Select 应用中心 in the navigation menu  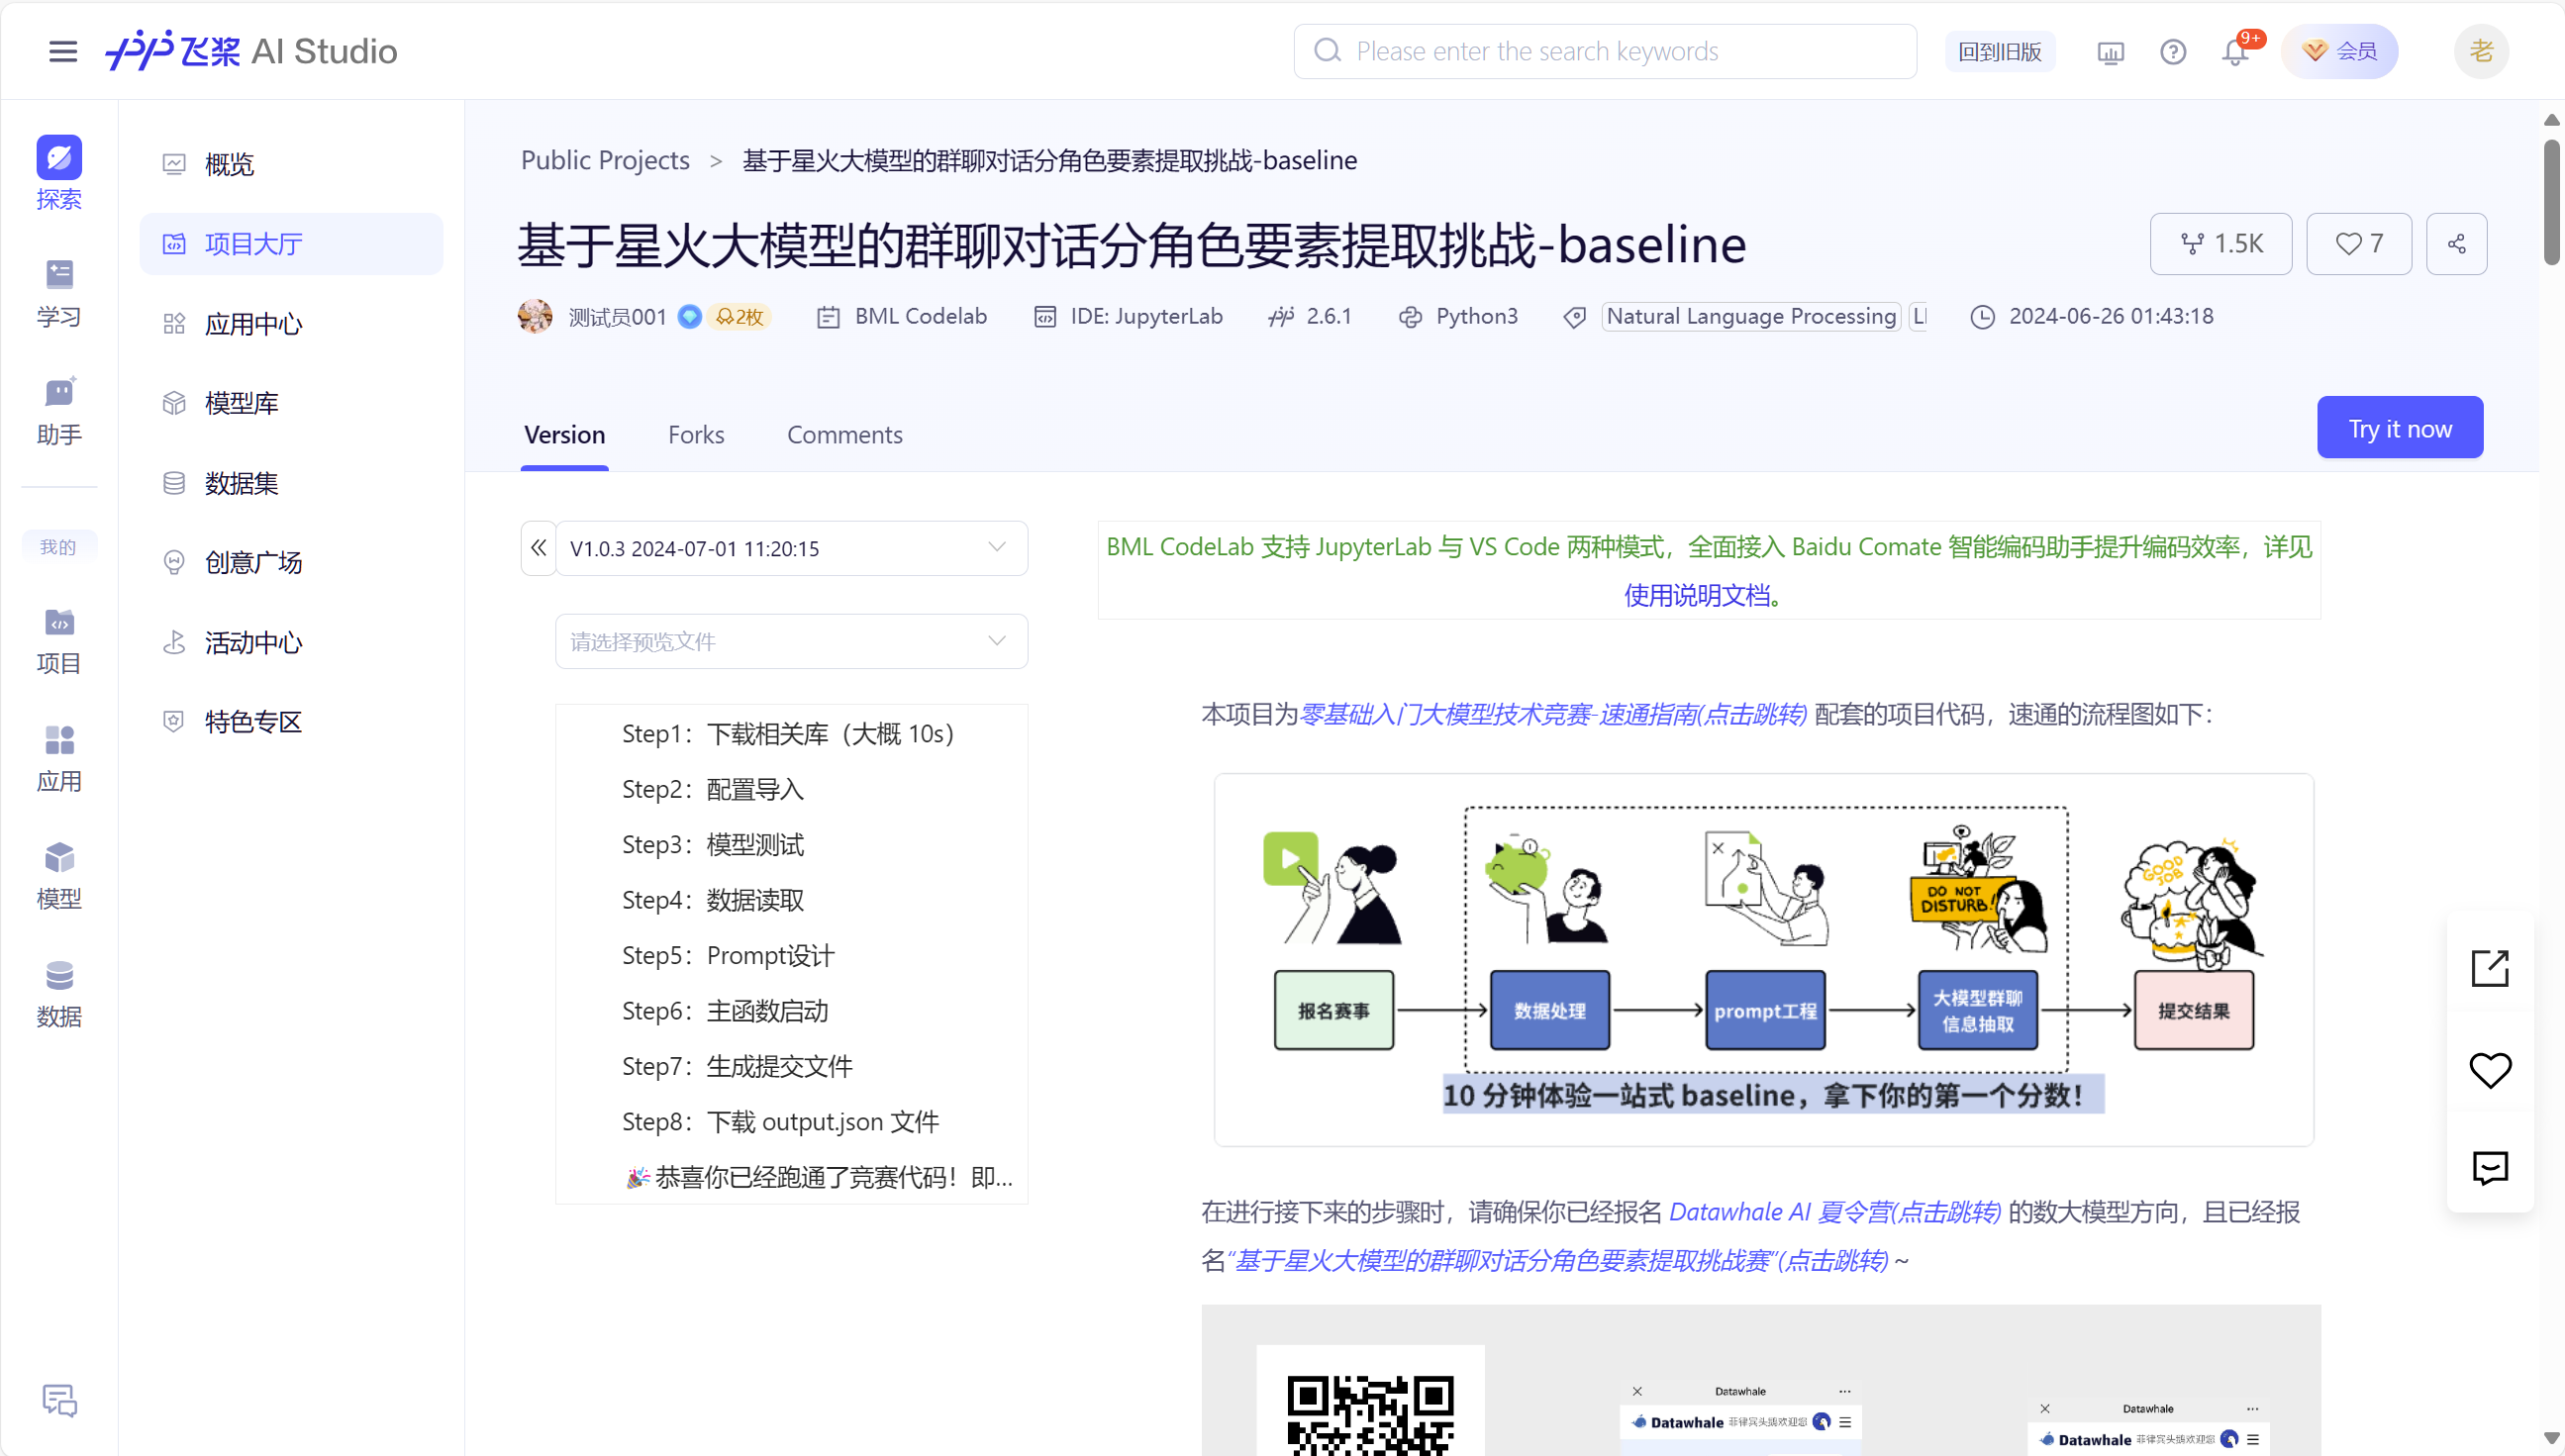(x=290, y=323)
